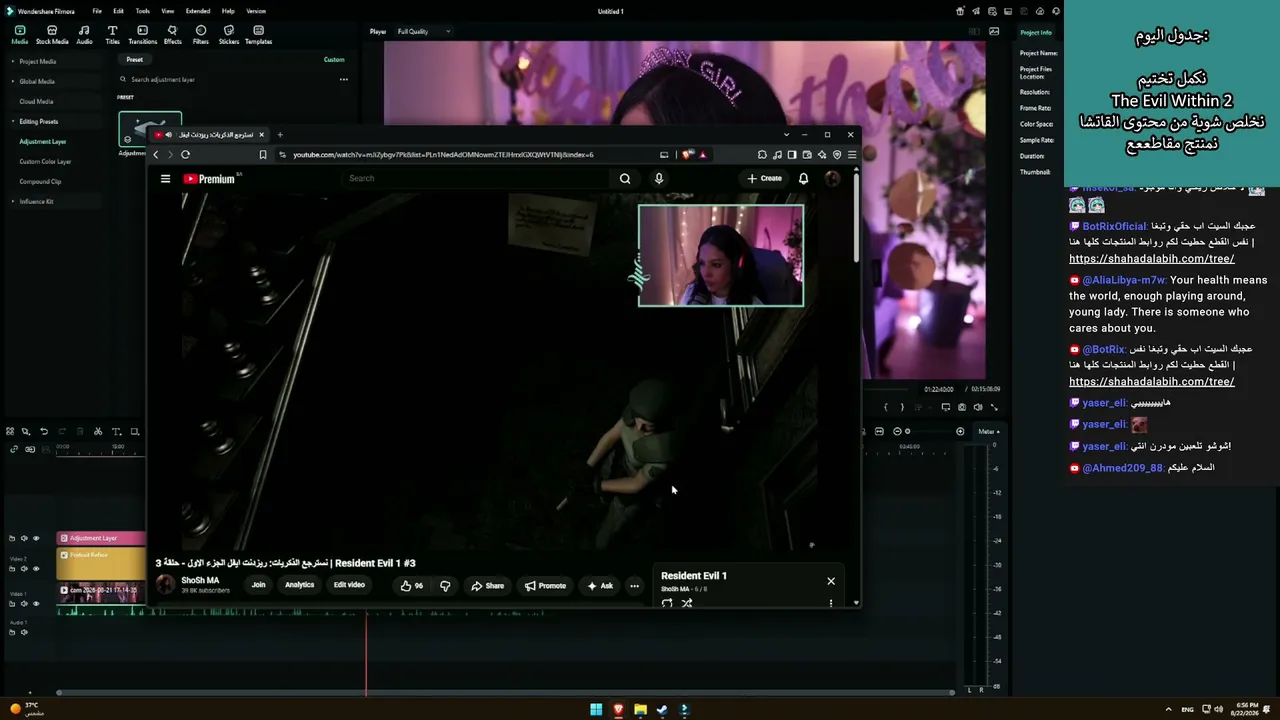The image size is (1280, 720).
Task: Open the player Full Quality dropdown
Action: (424, 31)
